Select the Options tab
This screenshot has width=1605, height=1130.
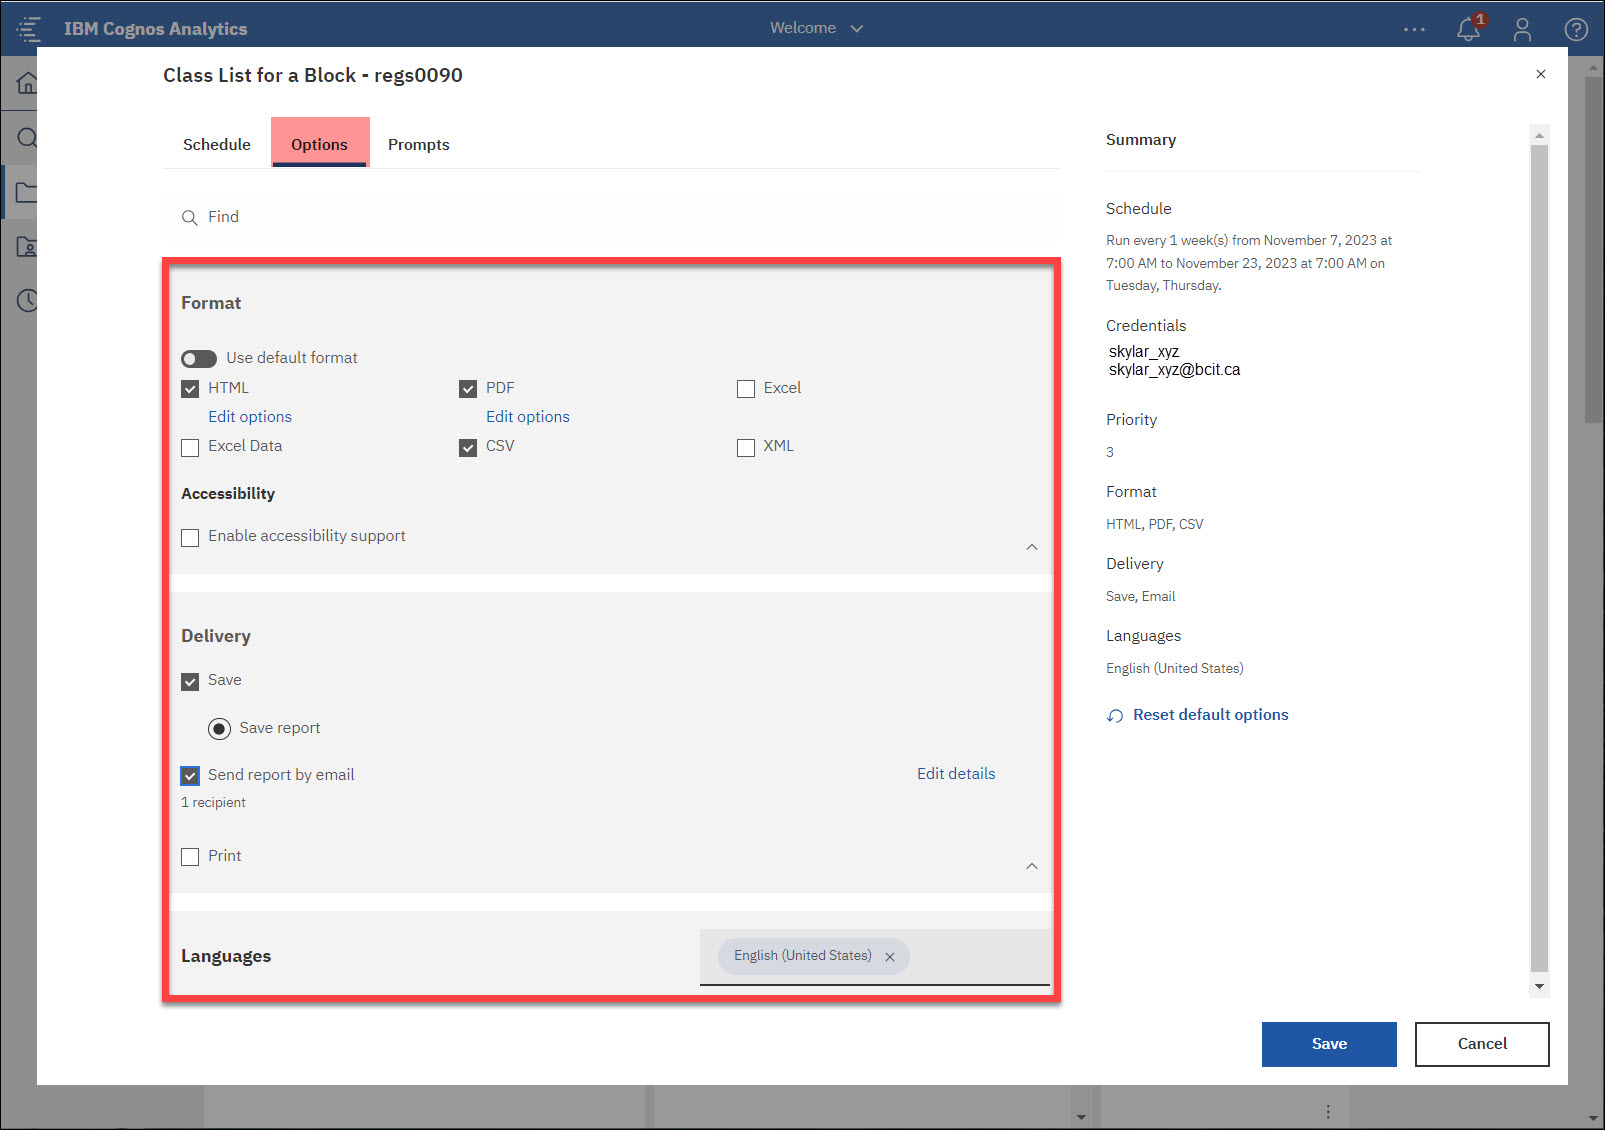tap(320, 143)
